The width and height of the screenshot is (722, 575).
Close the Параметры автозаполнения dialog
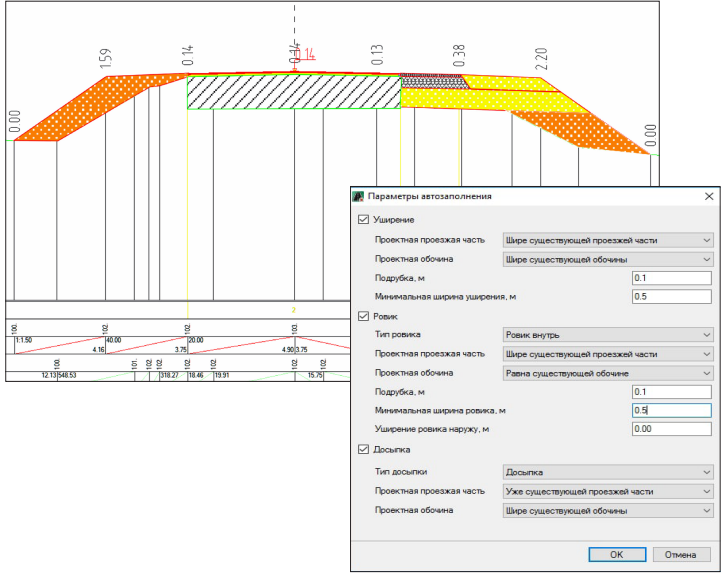pyautogui.click(x=709, y=197)
